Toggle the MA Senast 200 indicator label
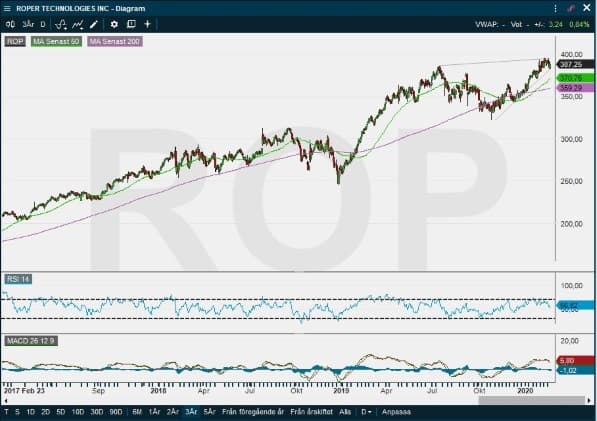The height and width of the screenshot is (421, 597). click(x=115, y=41)
